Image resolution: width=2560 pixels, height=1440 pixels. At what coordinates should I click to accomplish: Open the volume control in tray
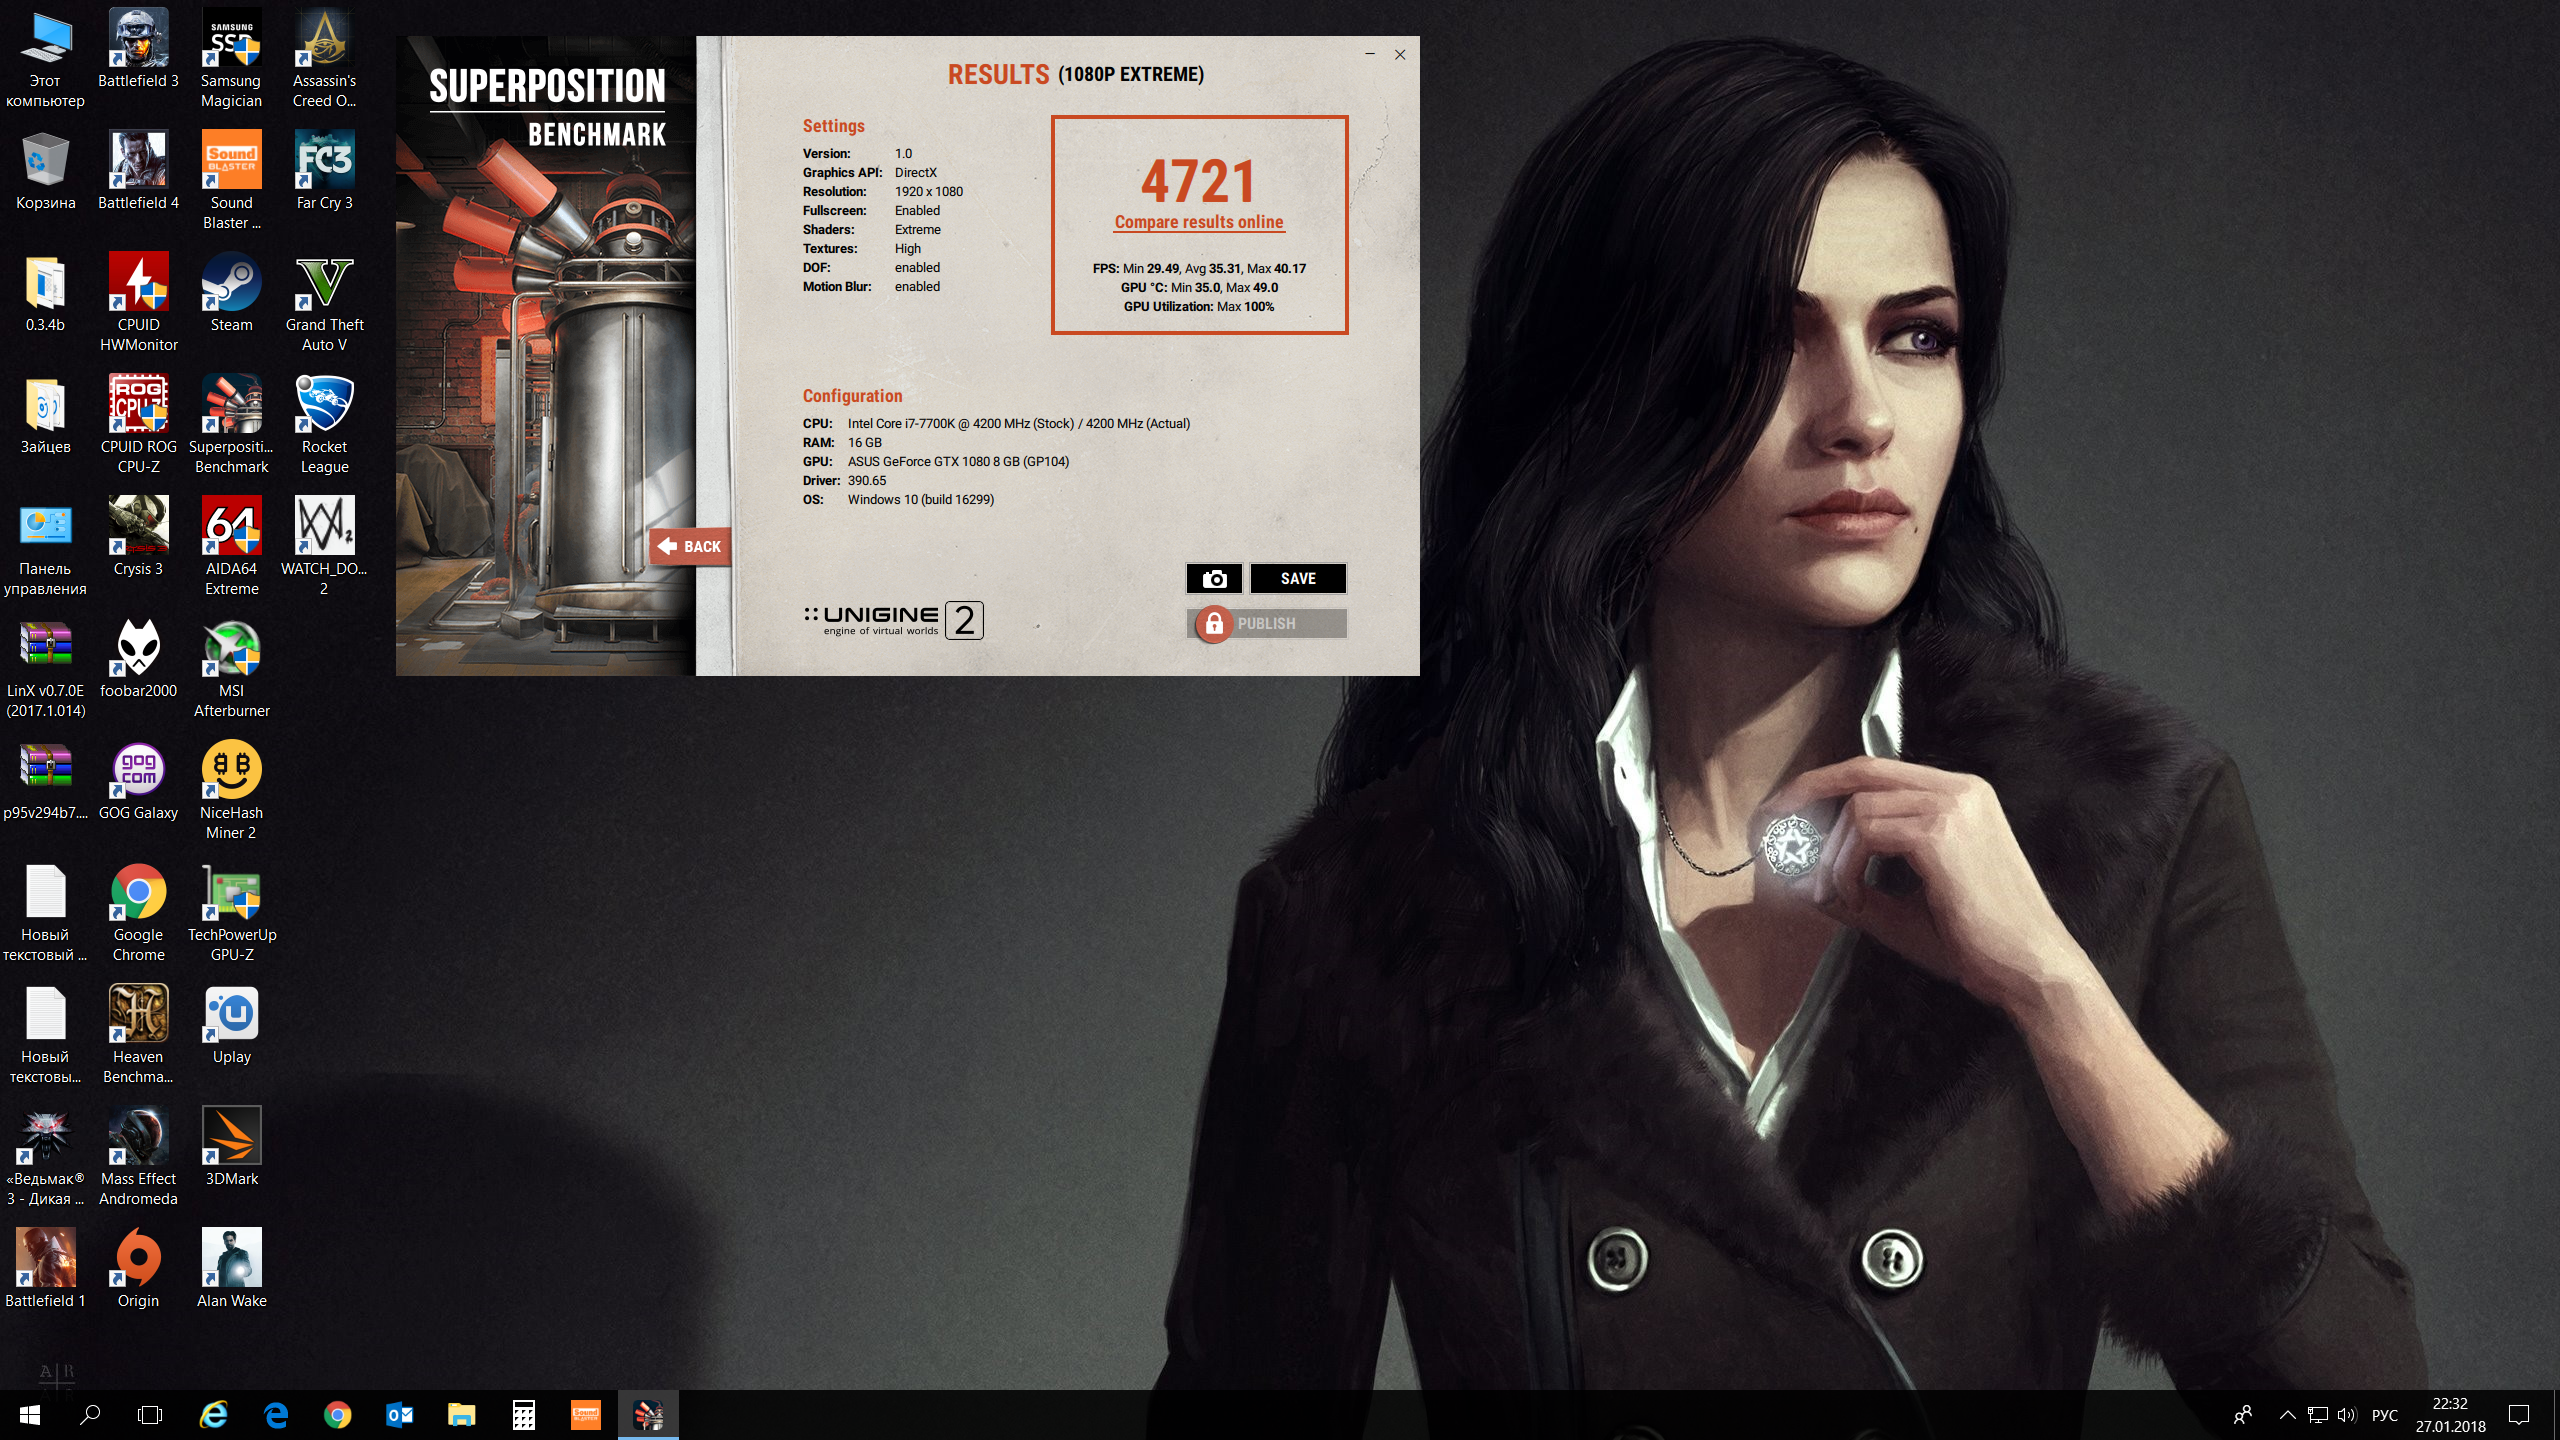pyautogui.click(x=2346, y=1414)
